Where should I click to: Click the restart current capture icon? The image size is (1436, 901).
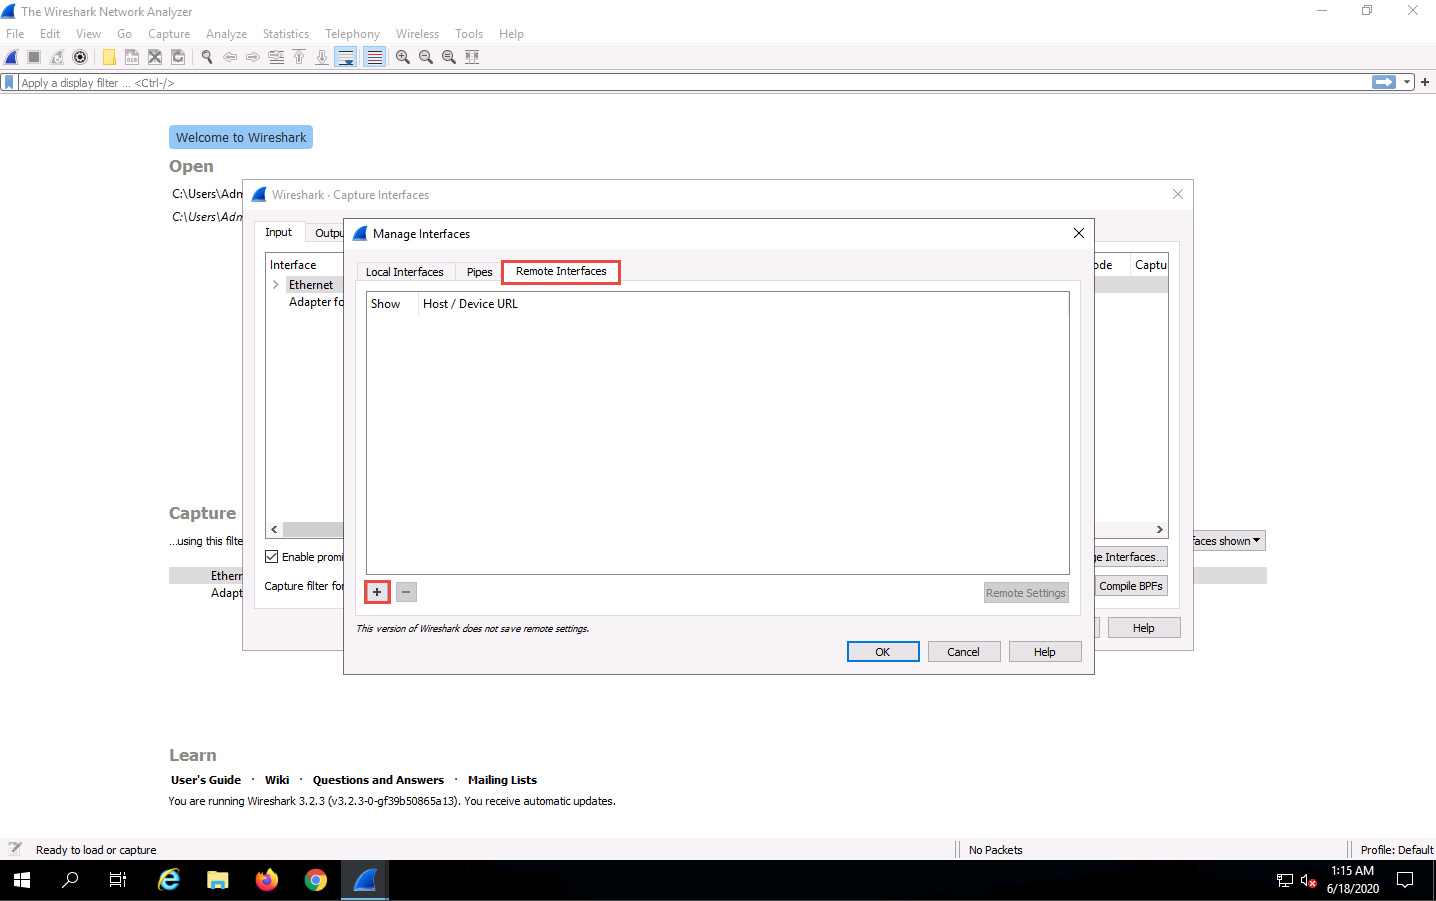click(57, 57)
